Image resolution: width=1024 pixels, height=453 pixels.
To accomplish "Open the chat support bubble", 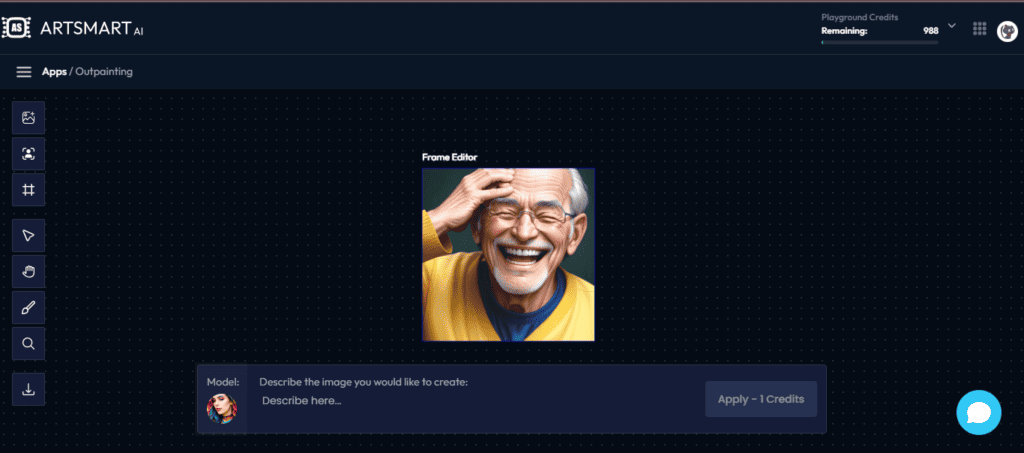I will [979, 413].
